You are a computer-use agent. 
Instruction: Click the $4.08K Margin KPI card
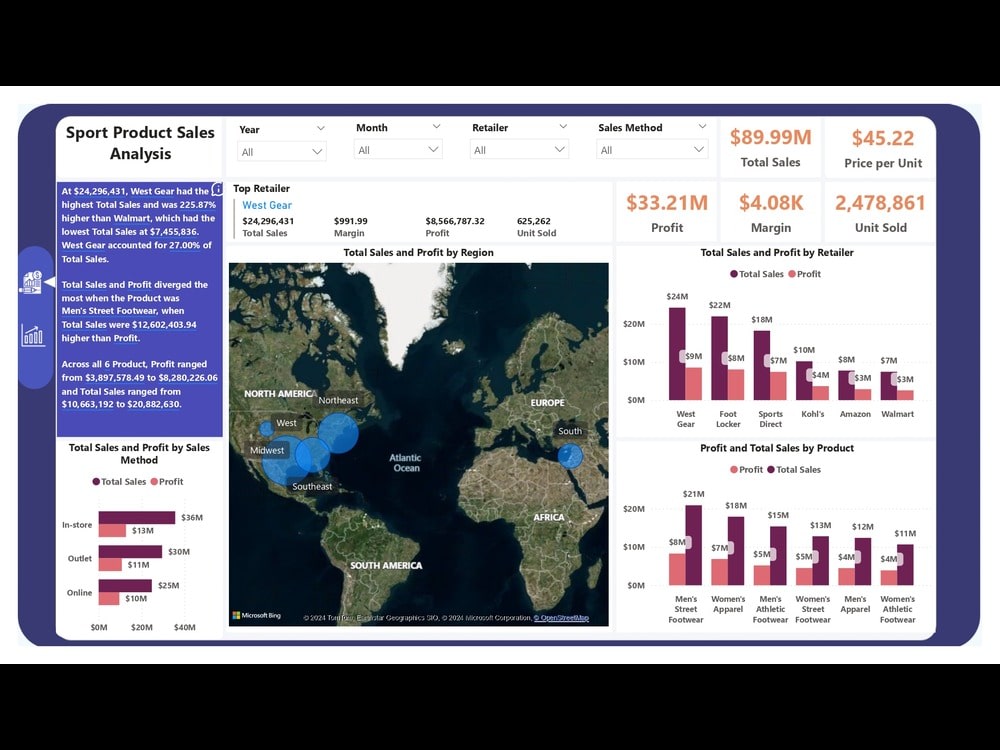click(x=770, y=210)
